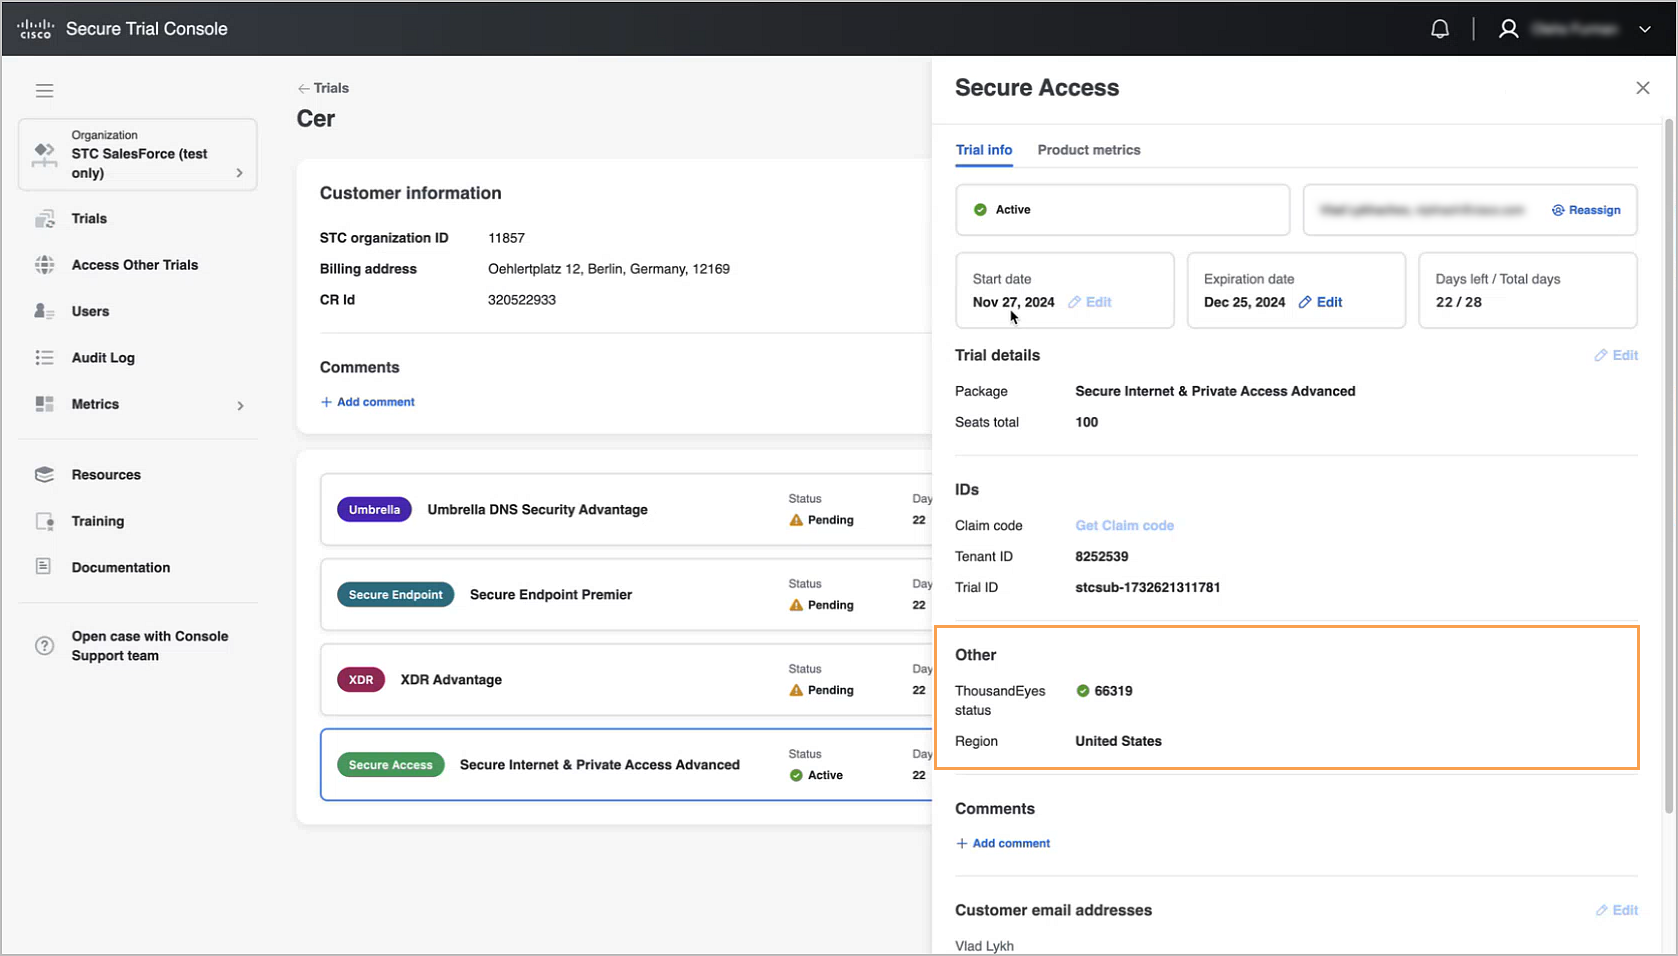The image size is (1678, 956).
Task: Edit the Trial details section
Action: 1616,355
